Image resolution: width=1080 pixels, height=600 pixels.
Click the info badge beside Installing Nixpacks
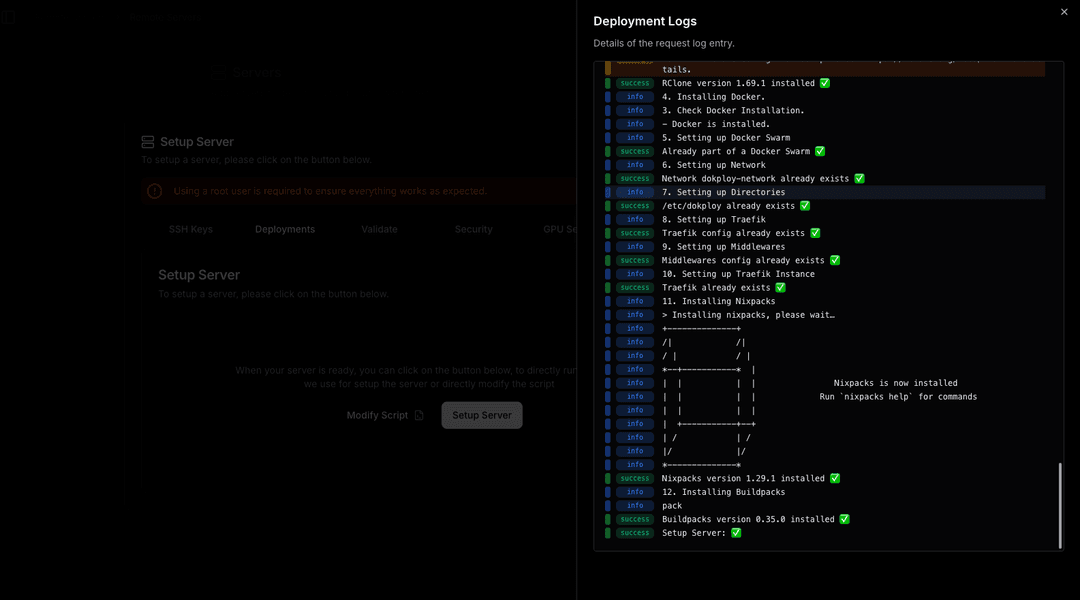(632, 301)
